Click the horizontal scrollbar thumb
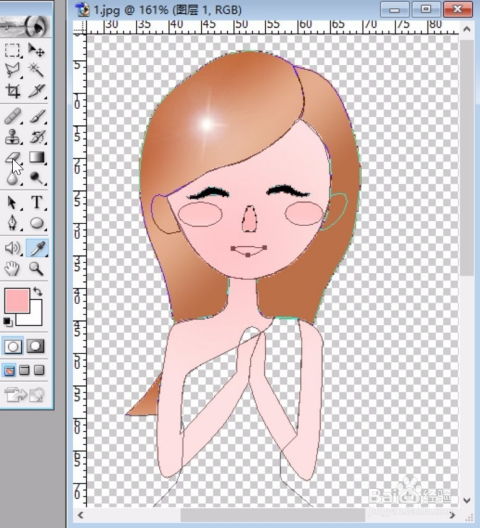 (273, 515)
